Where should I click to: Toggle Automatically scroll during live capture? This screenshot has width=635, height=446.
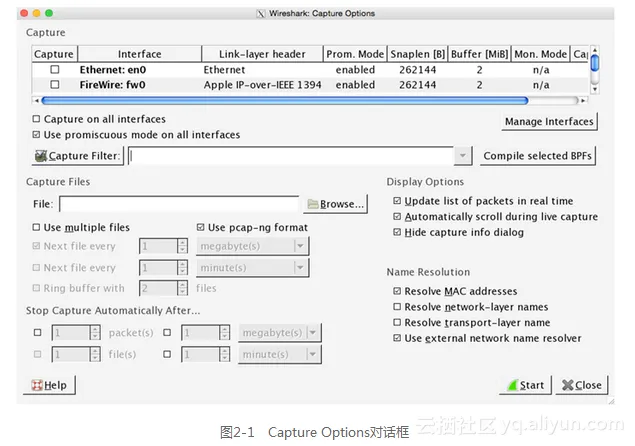click(397, 216)
